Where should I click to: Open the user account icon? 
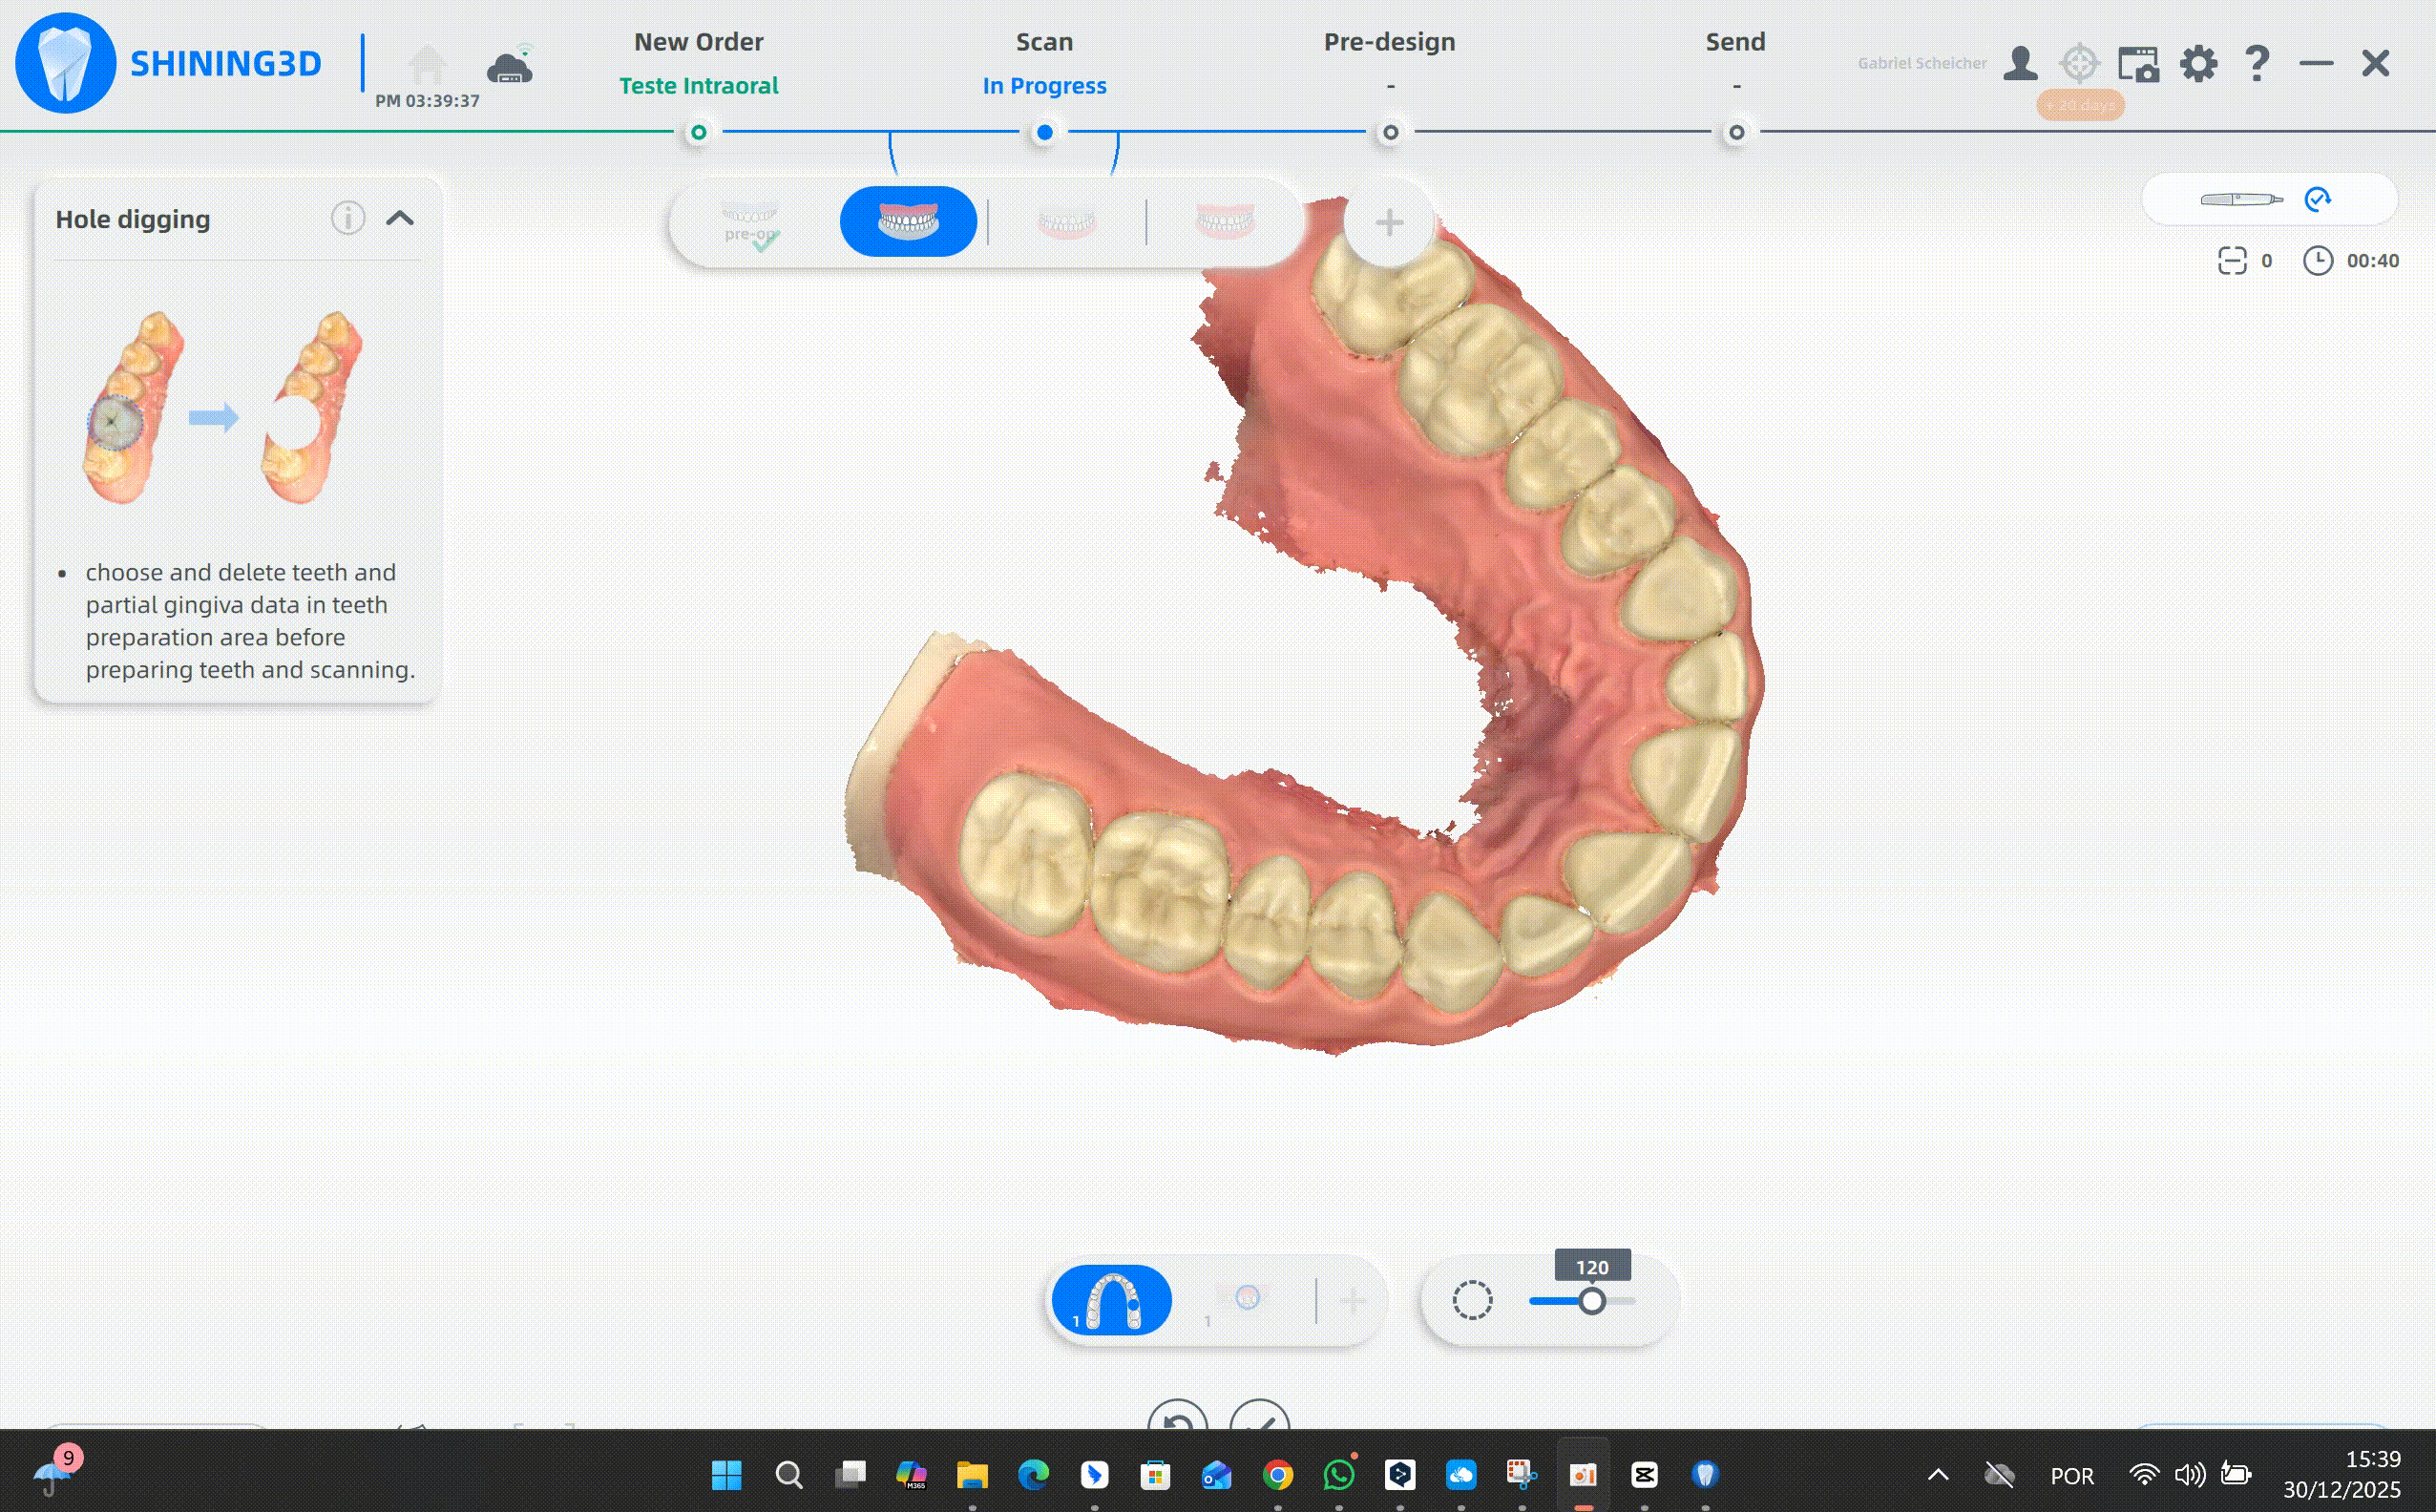[x=2020, y=64]
